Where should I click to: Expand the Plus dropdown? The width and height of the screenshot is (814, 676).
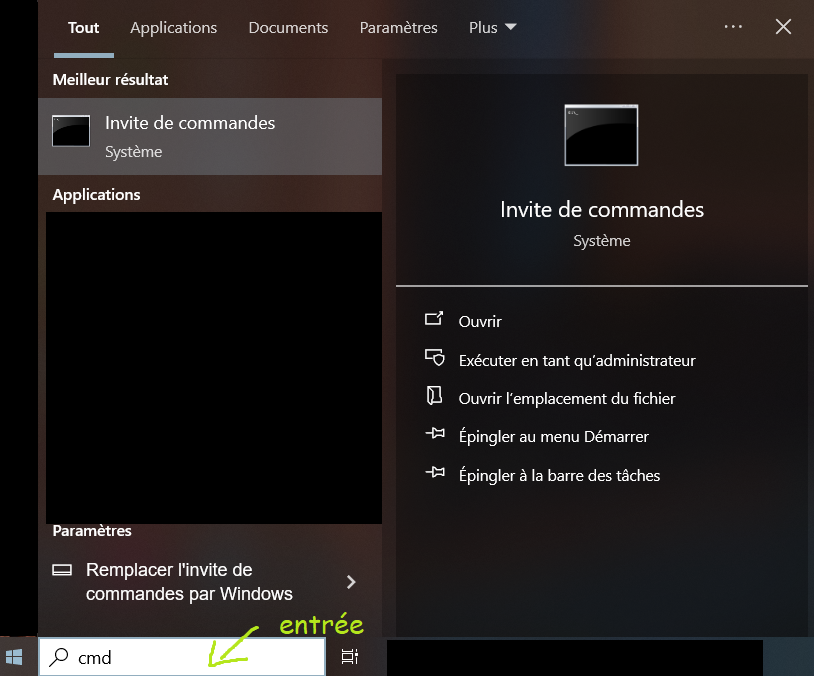(x=492, y=28)
